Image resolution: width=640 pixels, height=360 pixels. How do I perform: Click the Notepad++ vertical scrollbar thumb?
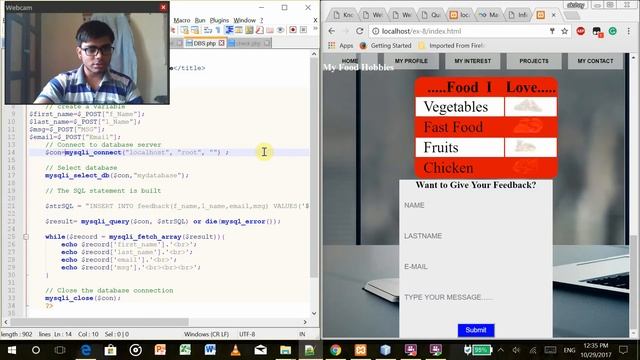point(314,167)
